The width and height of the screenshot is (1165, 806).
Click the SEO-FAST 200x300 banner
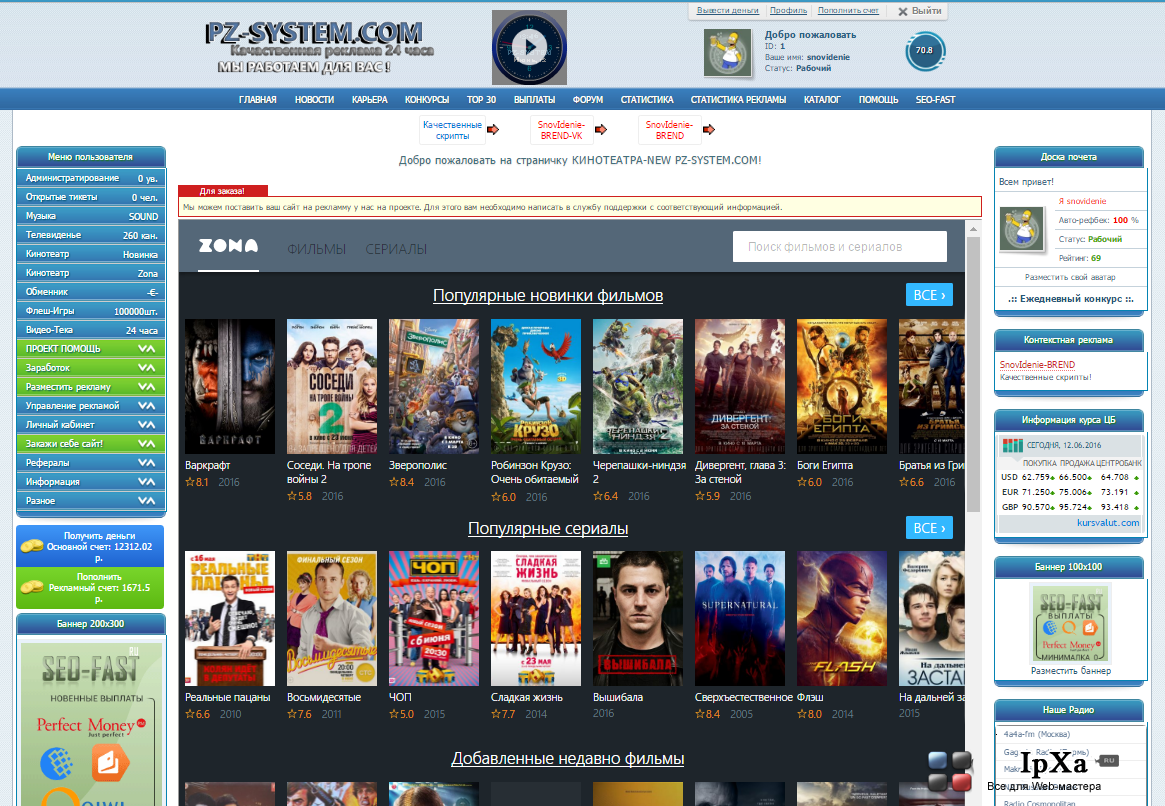pos(91,724)
